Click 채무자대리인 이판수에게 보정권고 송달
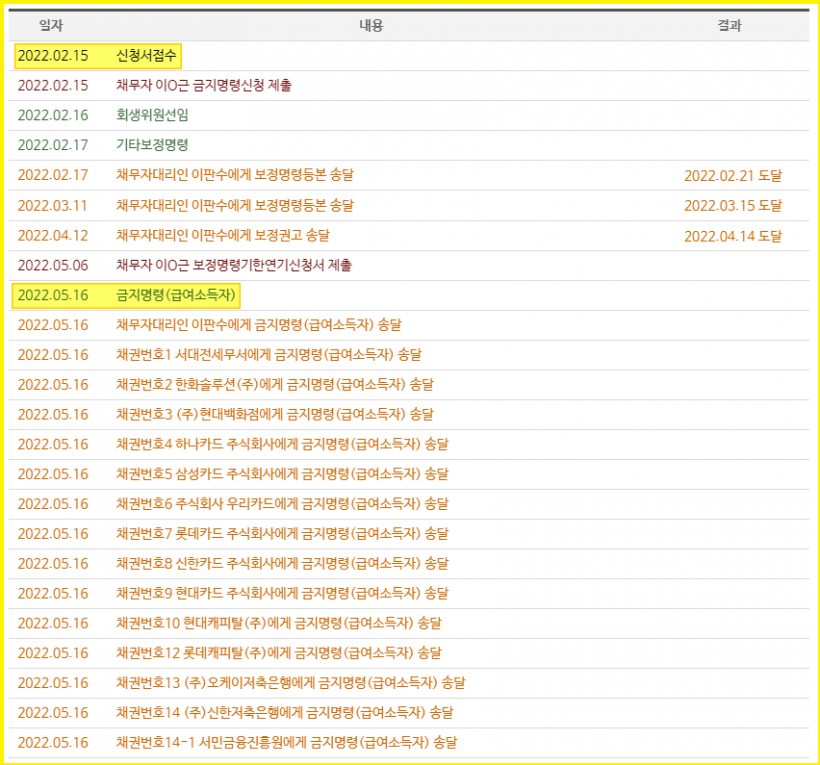Screen dimensions: 820x765 click(x=223, y=235)
